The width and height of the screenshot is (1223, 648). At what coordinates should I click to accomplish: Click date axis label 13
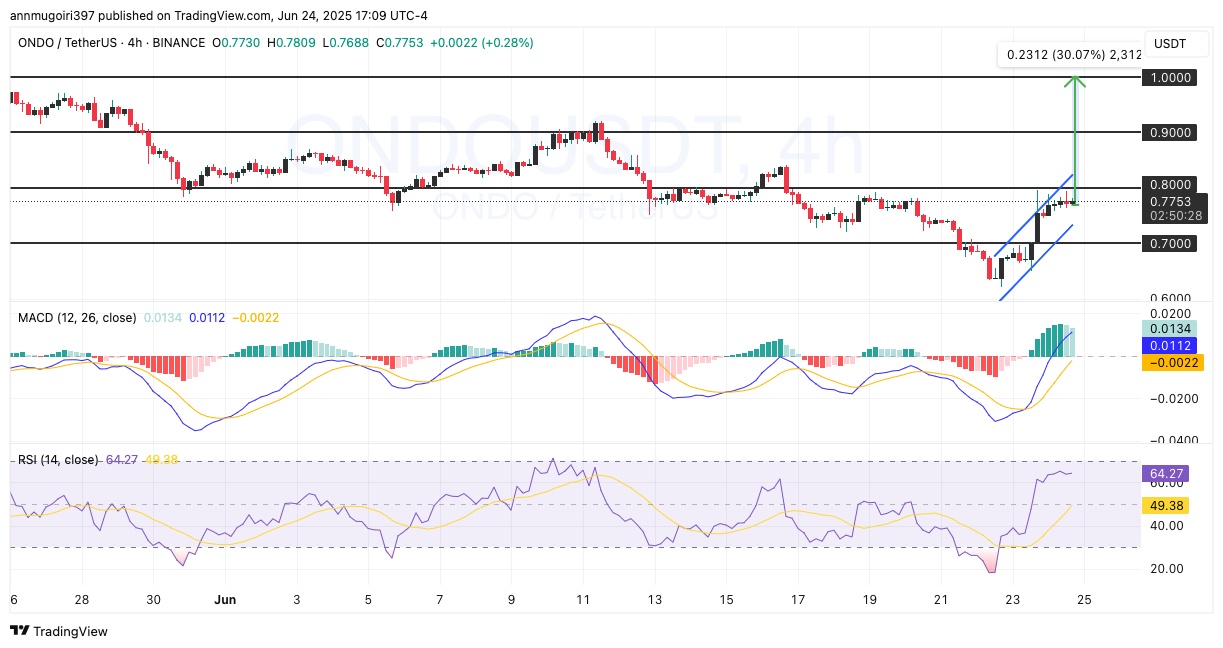pos(655,600)
